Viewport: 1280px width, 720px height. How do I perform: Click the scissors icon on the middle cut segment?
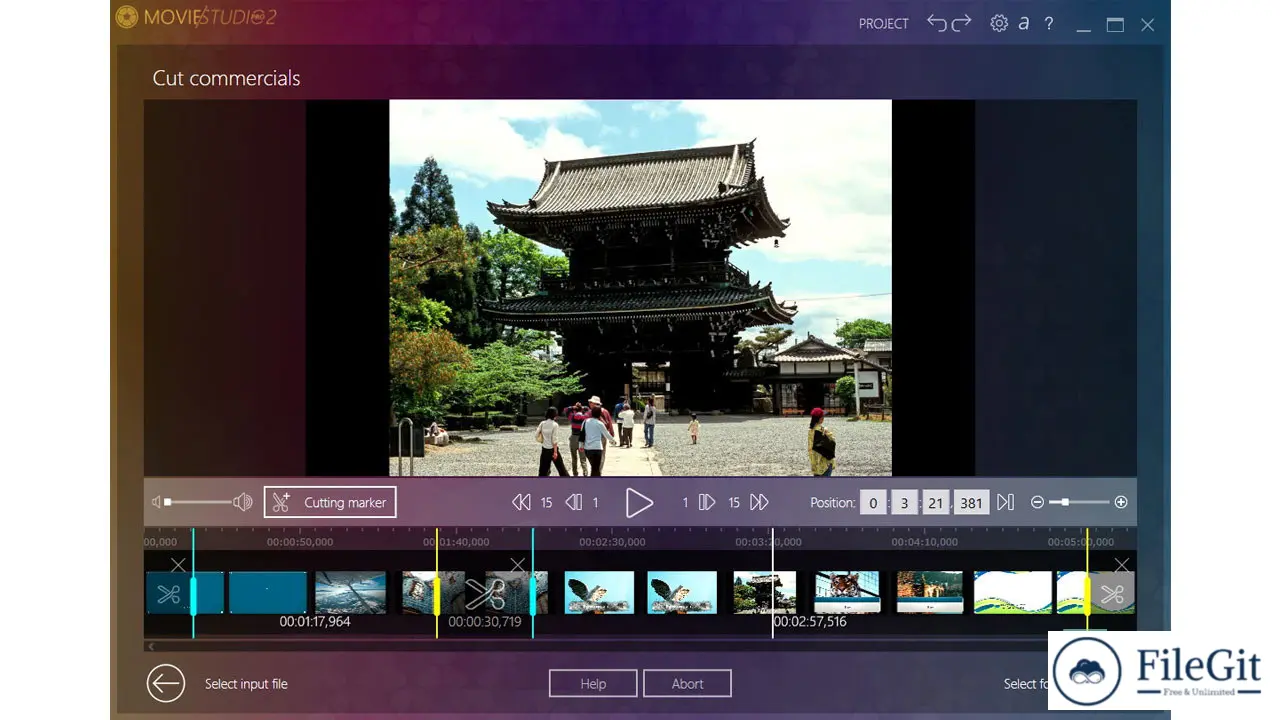coord(485,594)
